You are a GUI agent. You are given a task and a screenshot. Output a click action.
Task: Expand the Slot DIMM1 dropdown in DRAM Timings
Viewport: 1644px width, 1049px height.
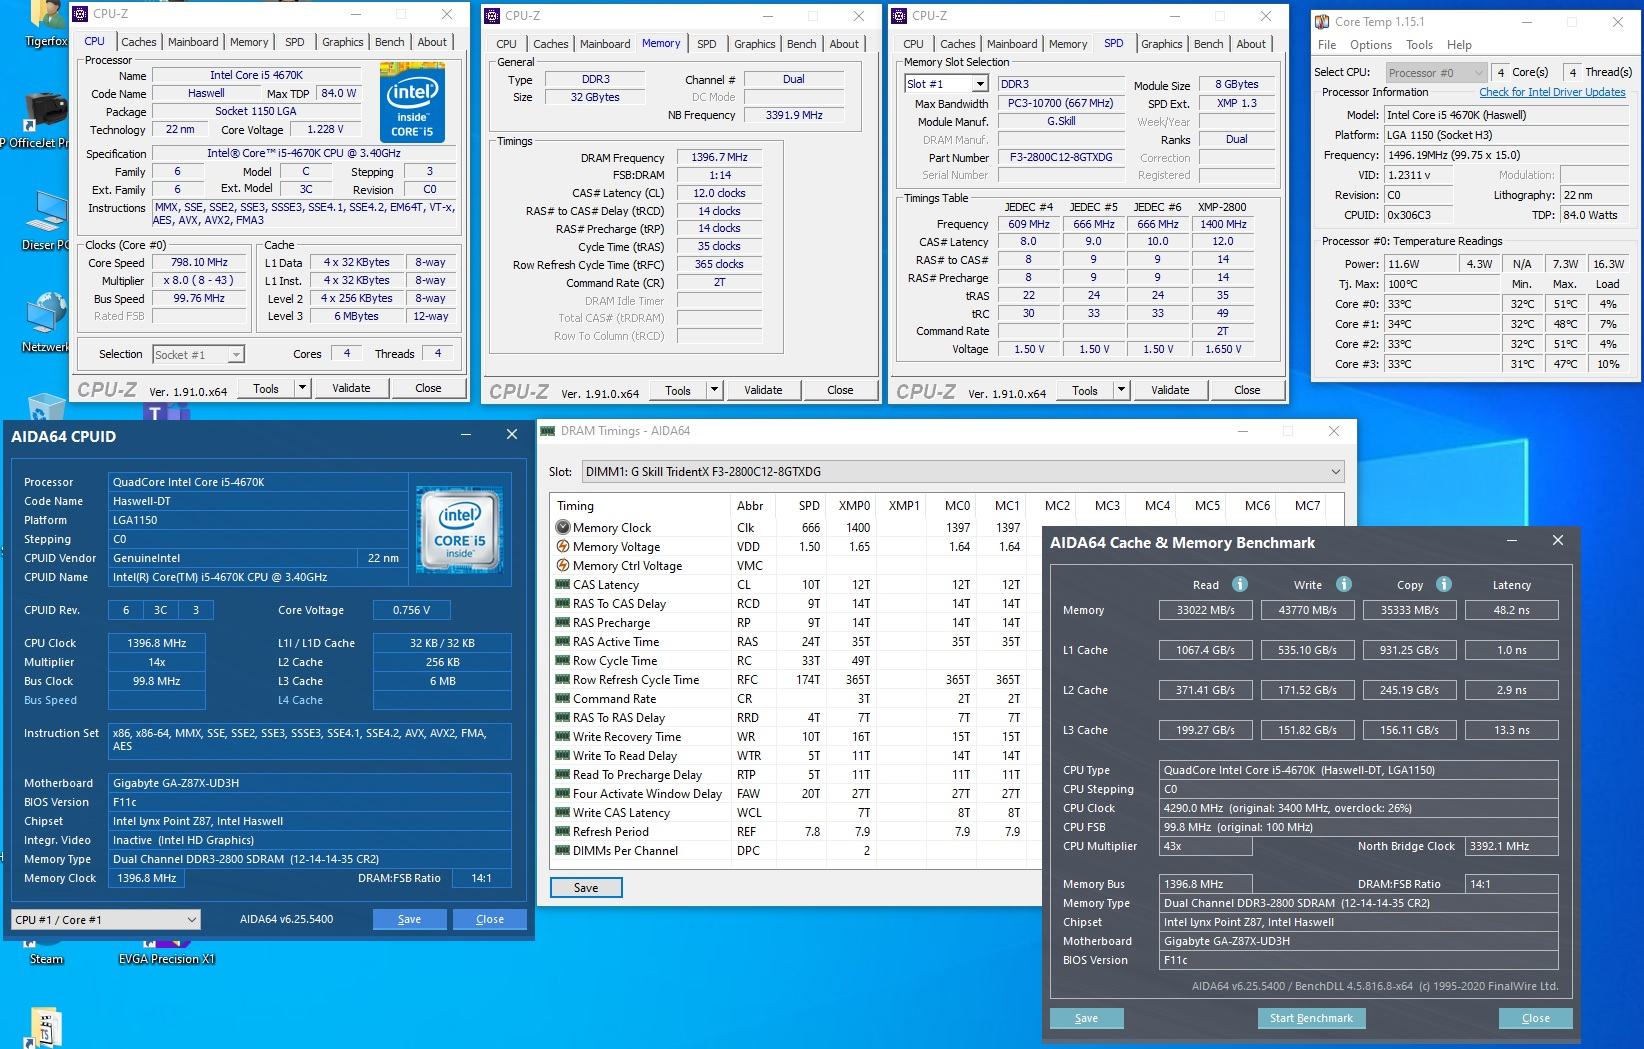coord(1335,471)
